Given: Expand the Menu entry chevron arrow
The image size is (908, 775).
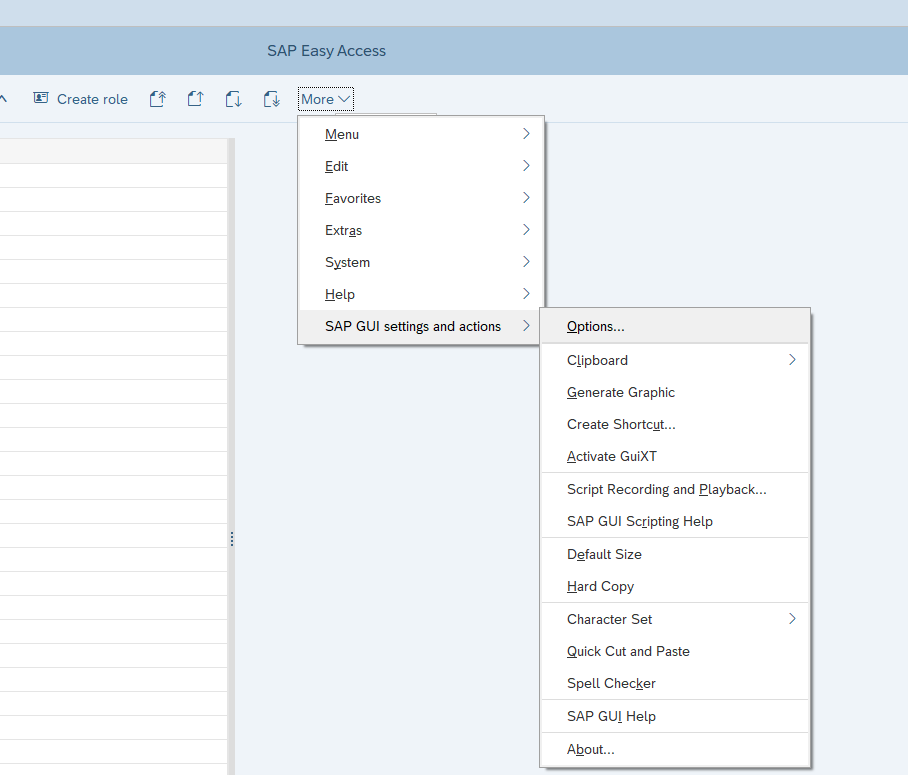Looking at the screenshot, I should click(526, 134).
